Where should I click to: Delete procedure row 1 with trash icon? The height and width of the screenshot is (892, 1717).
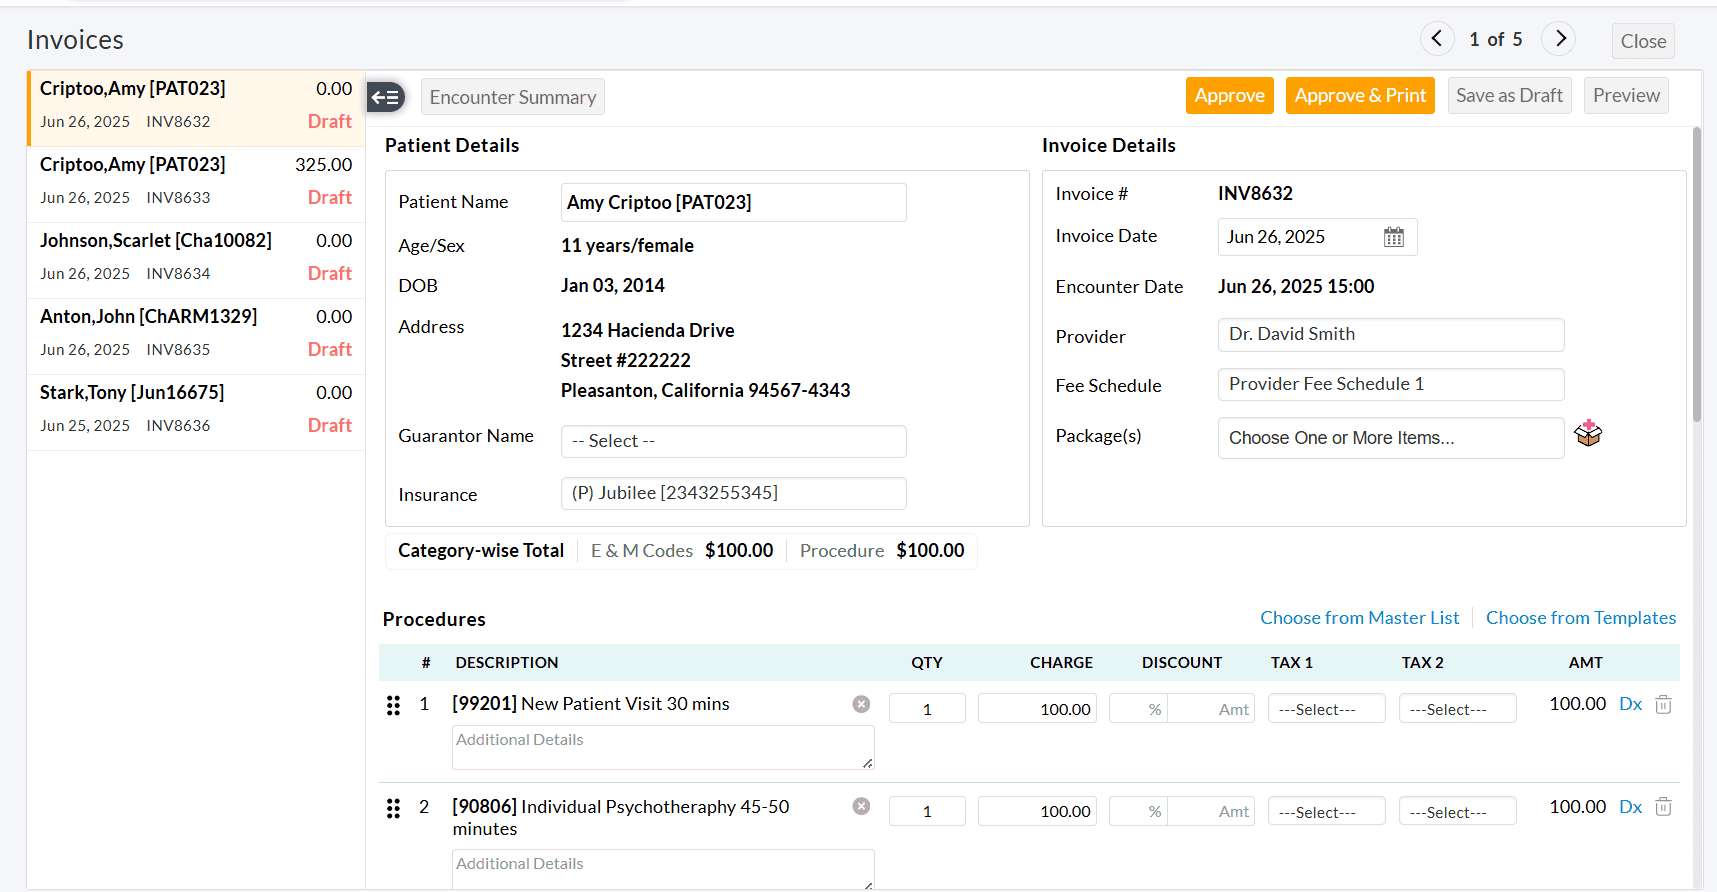(1663, 704)
